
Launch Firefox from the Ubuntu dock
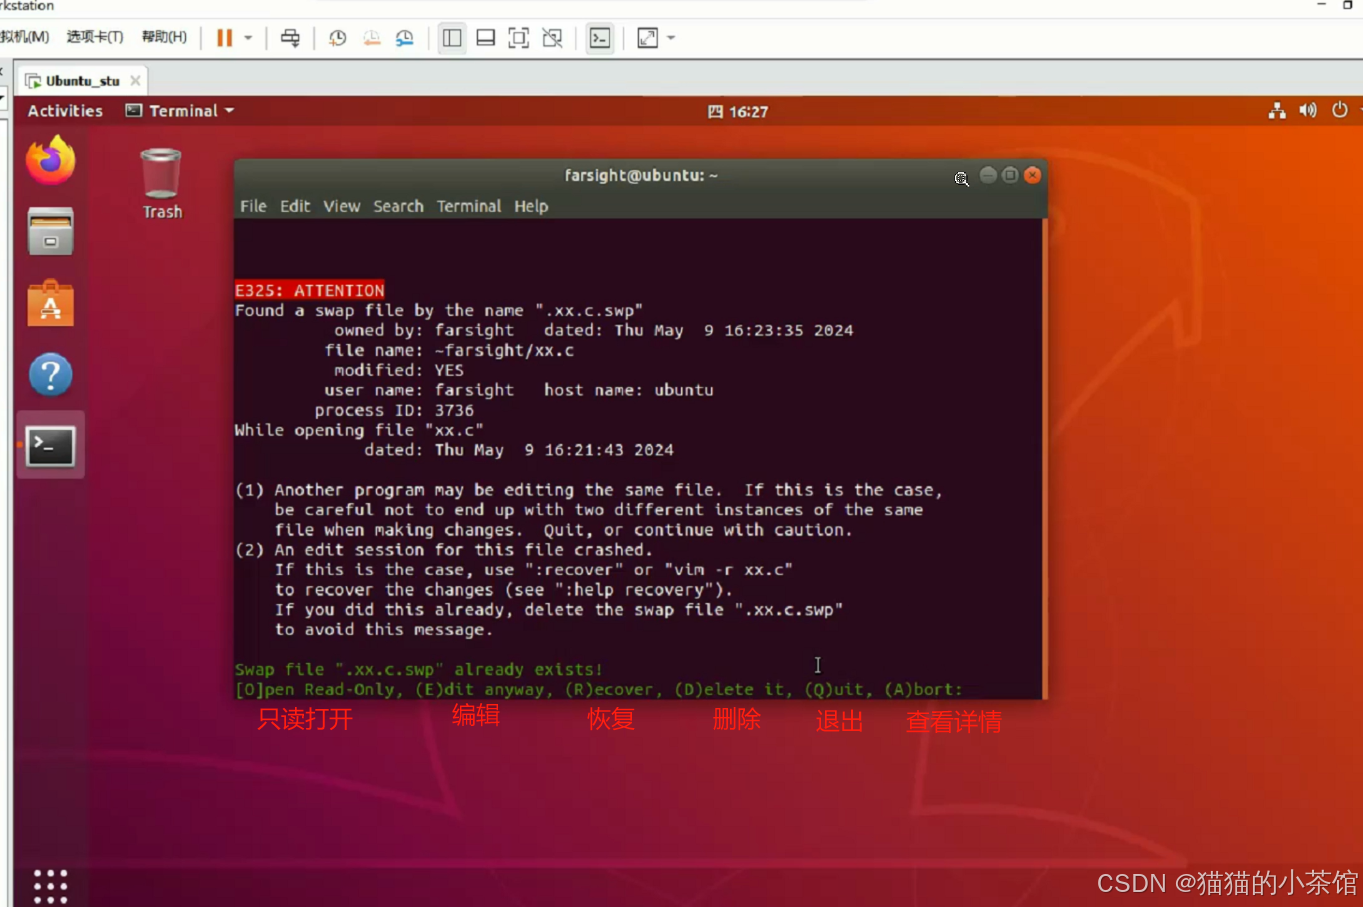pos(50,160)
